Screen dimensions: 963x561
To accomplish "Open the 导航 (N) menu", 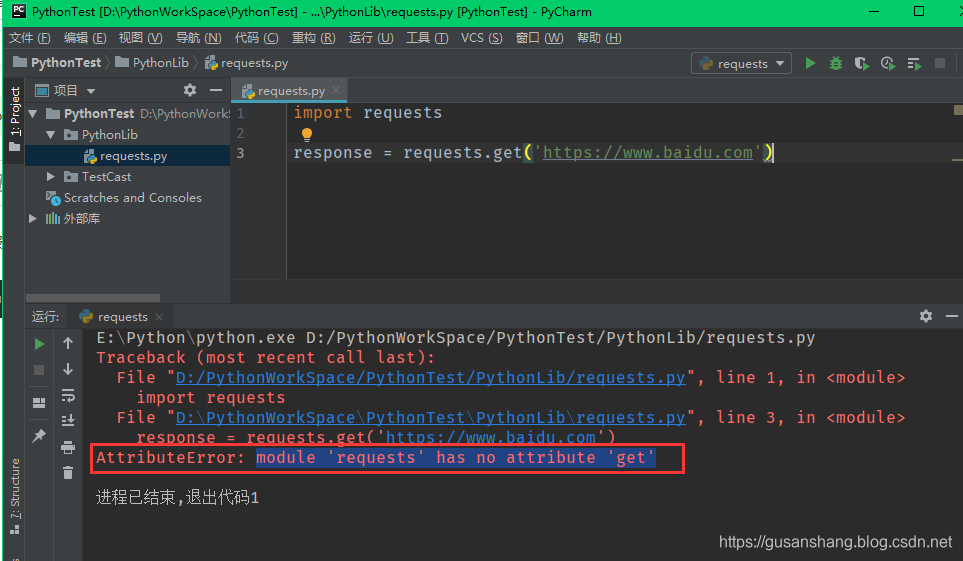I will 198,38.
